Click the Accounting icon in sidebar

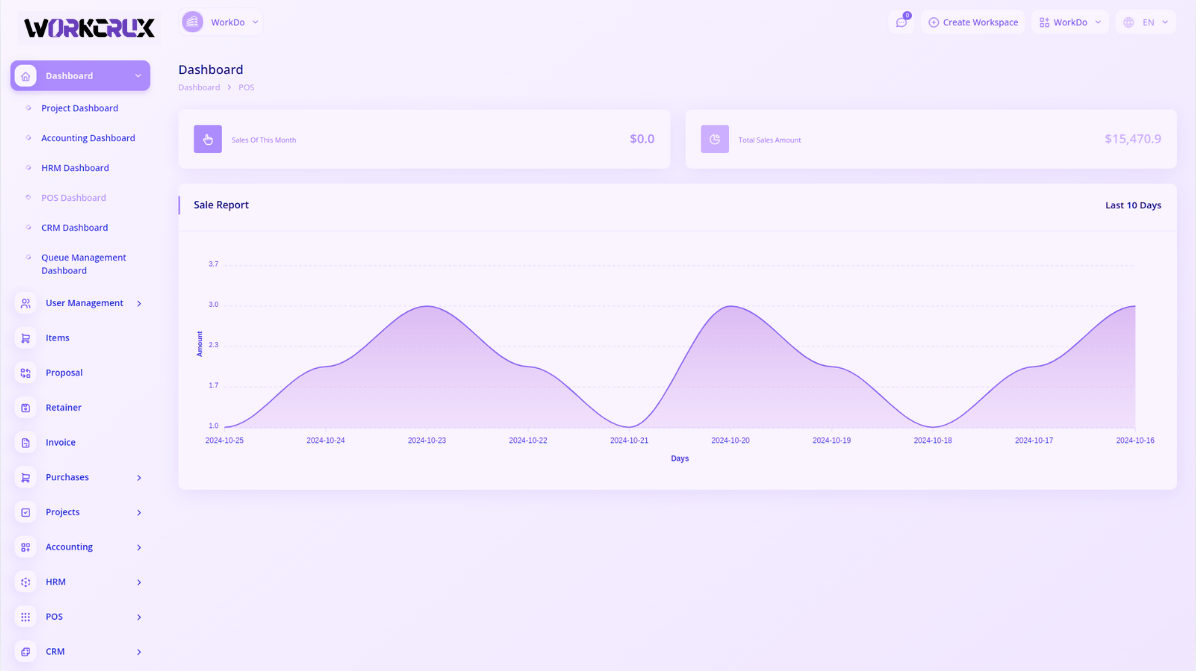25,547
